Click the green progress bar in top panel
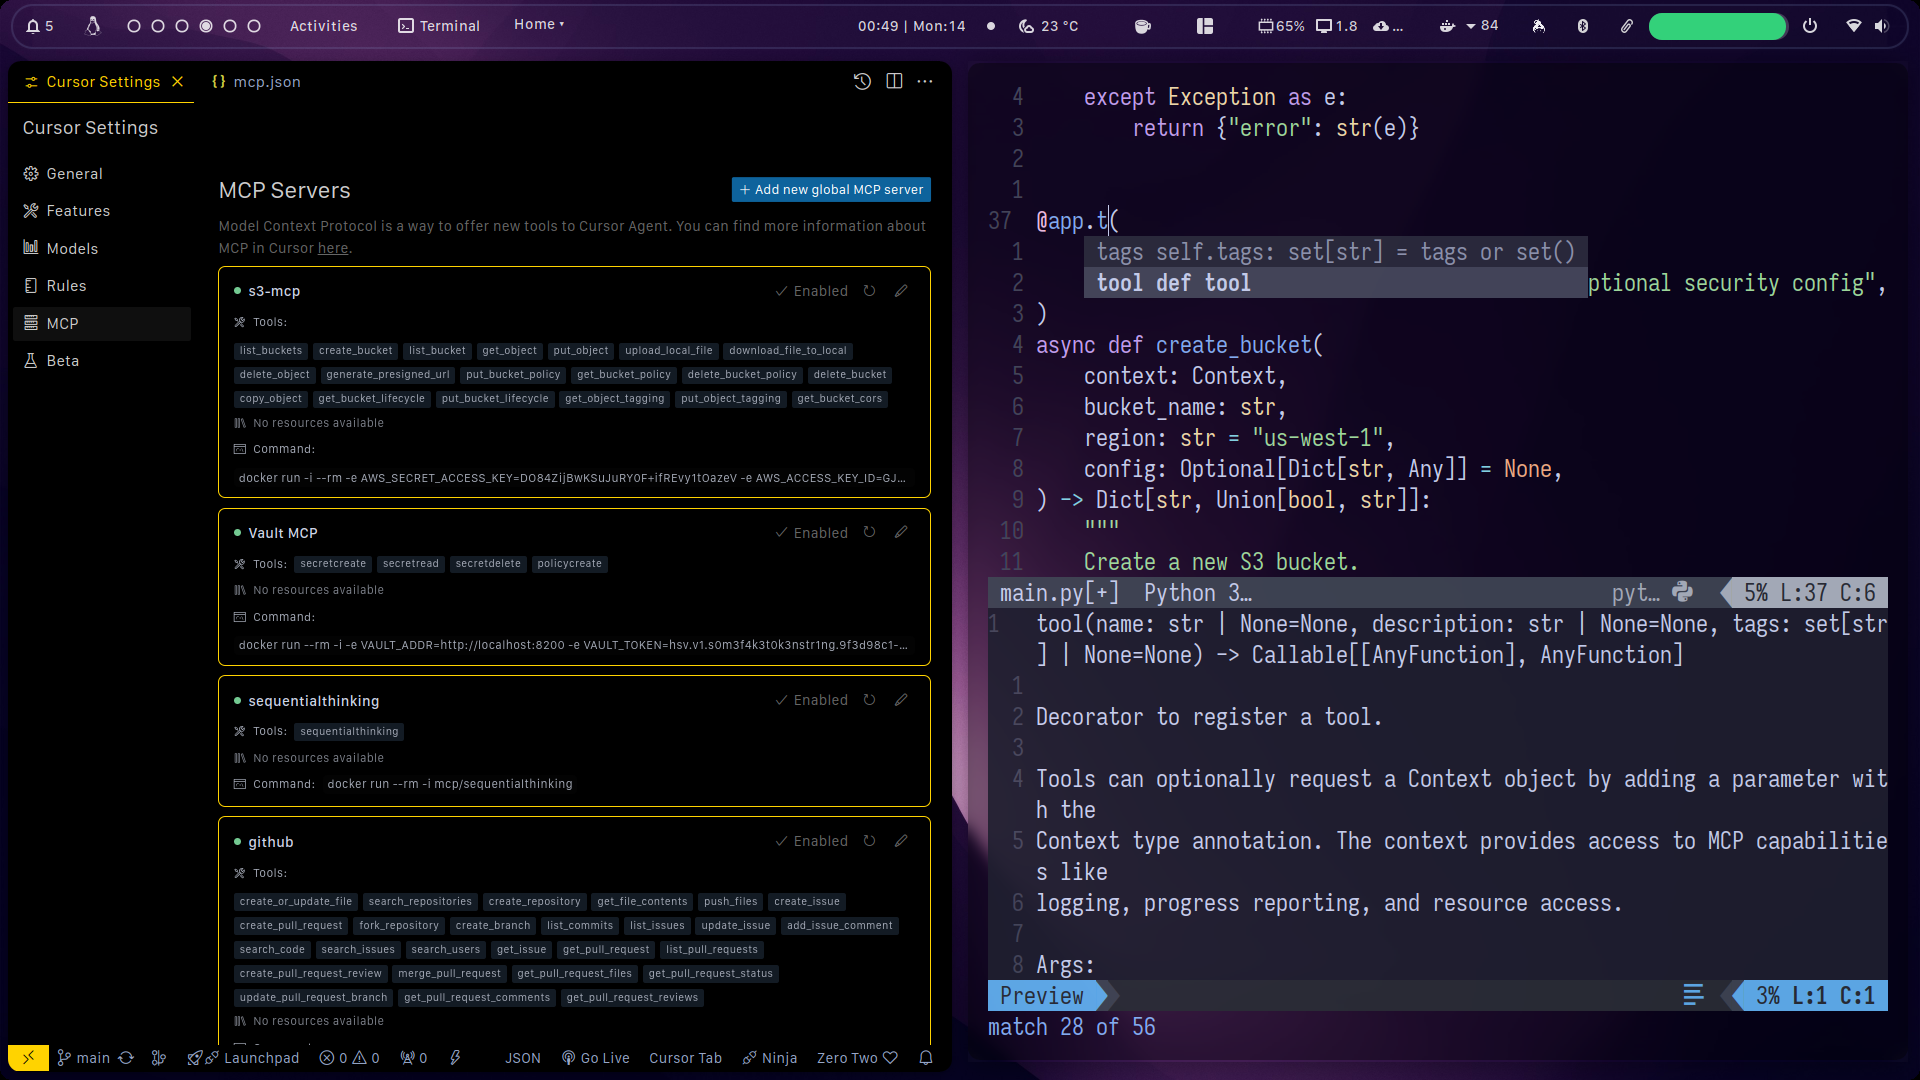The width and height of the screenshot is (1920, 1080). coord(1717,26)
